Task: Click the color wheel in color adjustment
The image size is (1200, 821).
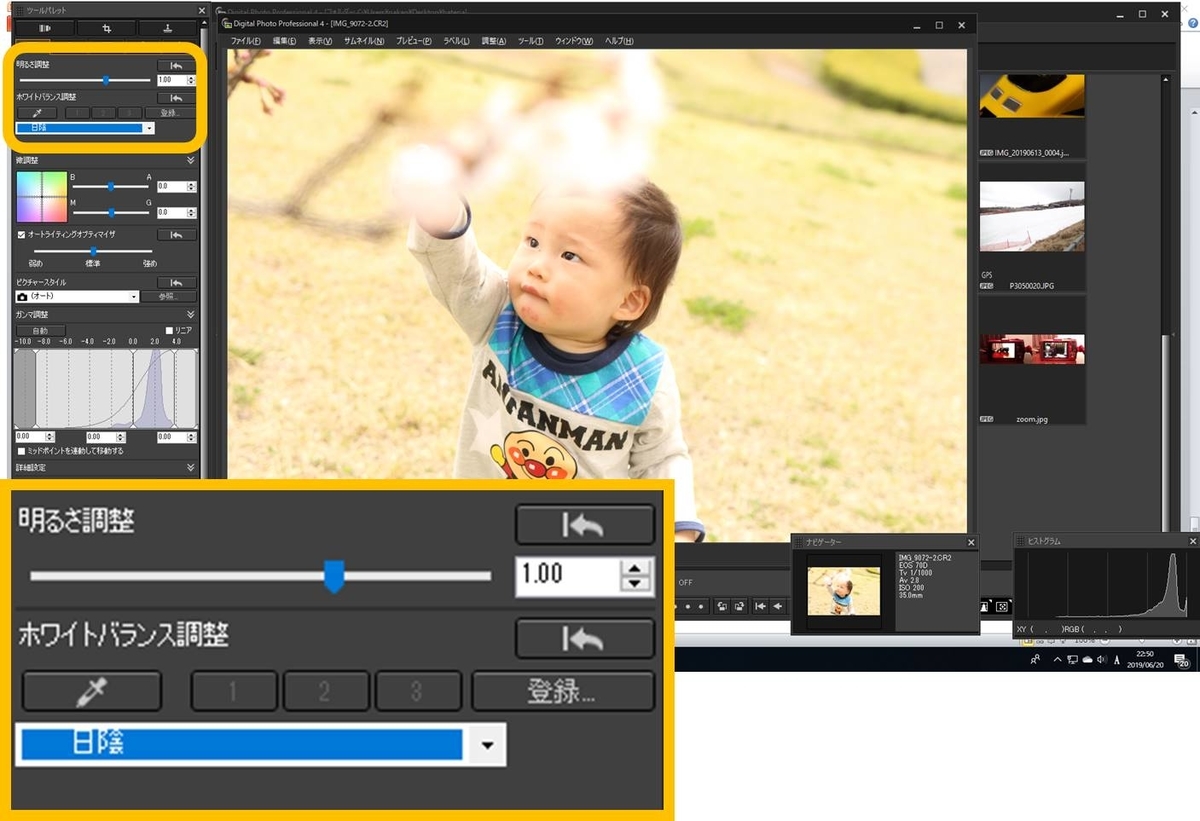Action: pyautogui.click(x=41, y=197)
